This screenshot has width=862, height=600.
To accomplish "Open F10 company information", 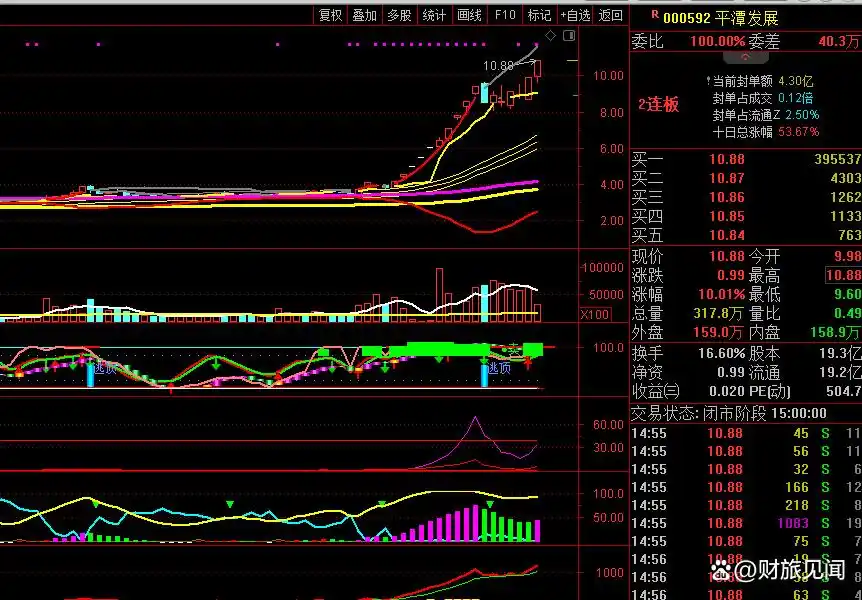I will click(x=505, y=15).
